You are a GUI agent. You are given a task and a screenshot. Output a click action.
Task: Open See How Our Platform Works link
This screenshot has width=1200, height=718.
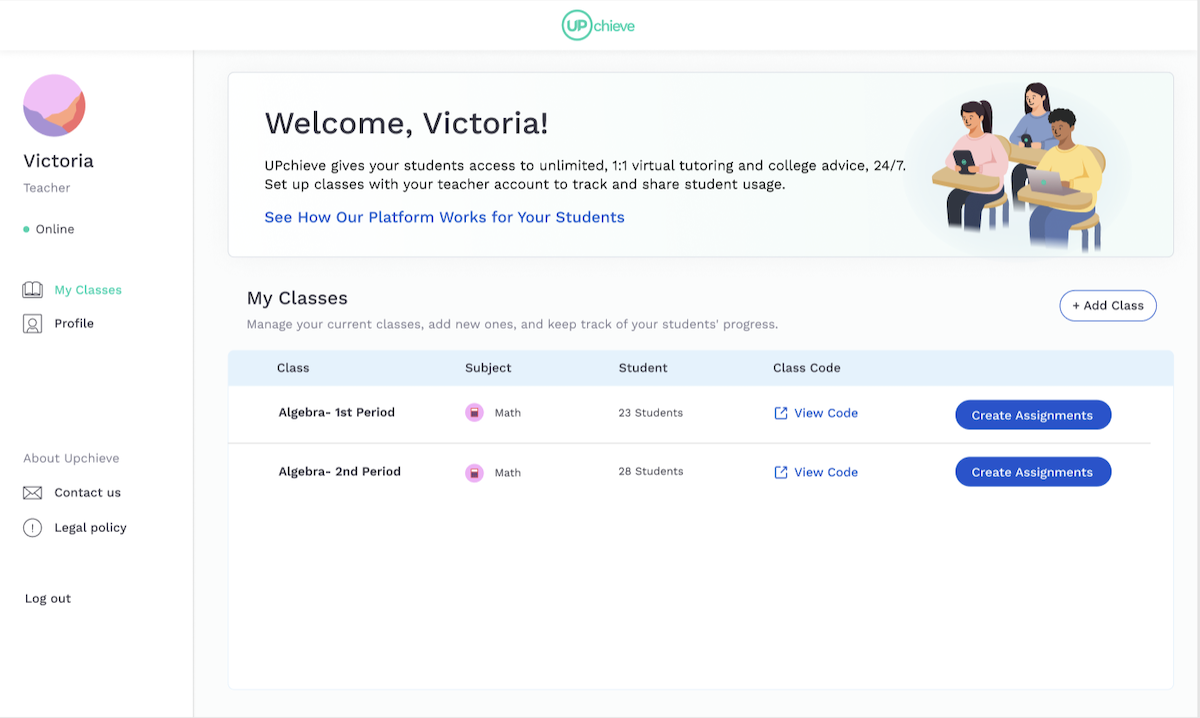click(444, 217)
